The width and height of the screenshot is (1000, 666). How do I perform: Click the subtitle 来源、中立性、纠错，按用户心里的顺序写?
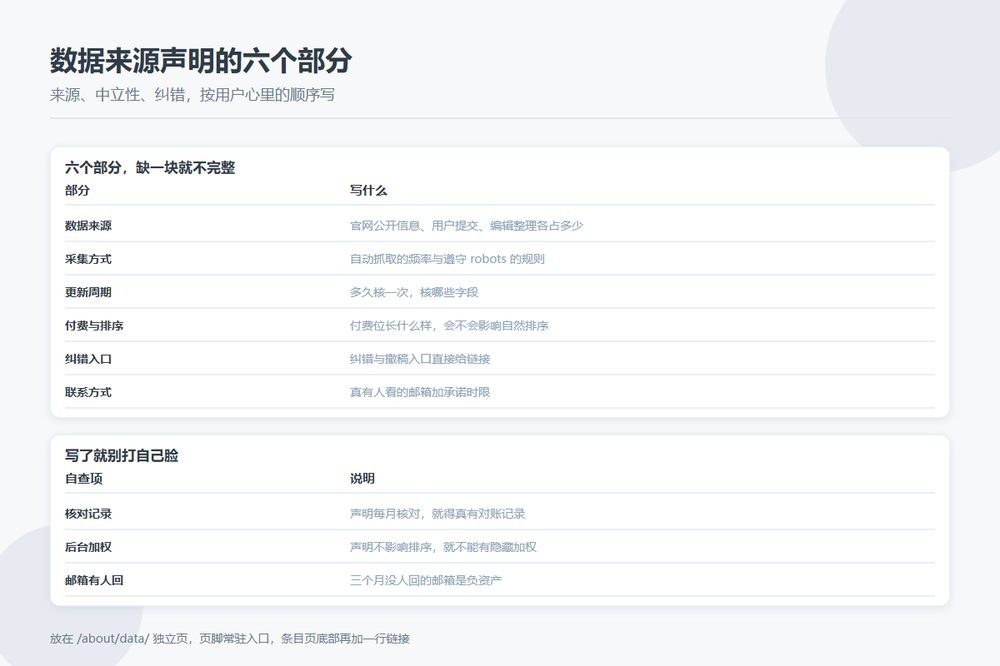click(192, 95)
